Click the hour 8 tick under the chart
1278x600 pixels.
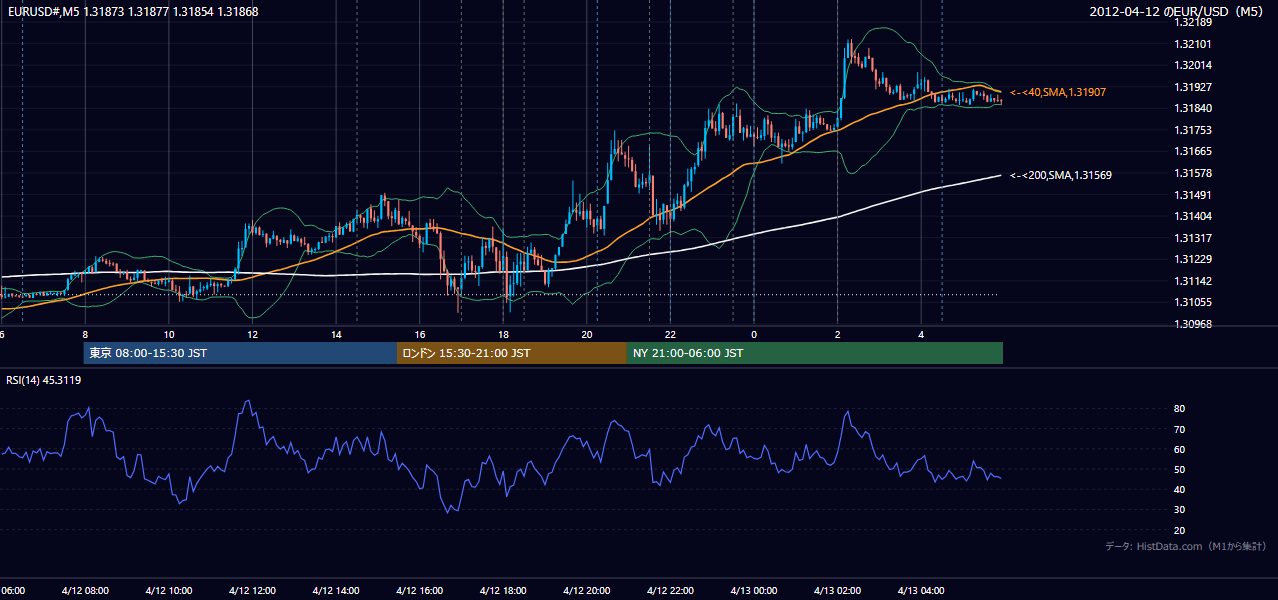point(85,334)
